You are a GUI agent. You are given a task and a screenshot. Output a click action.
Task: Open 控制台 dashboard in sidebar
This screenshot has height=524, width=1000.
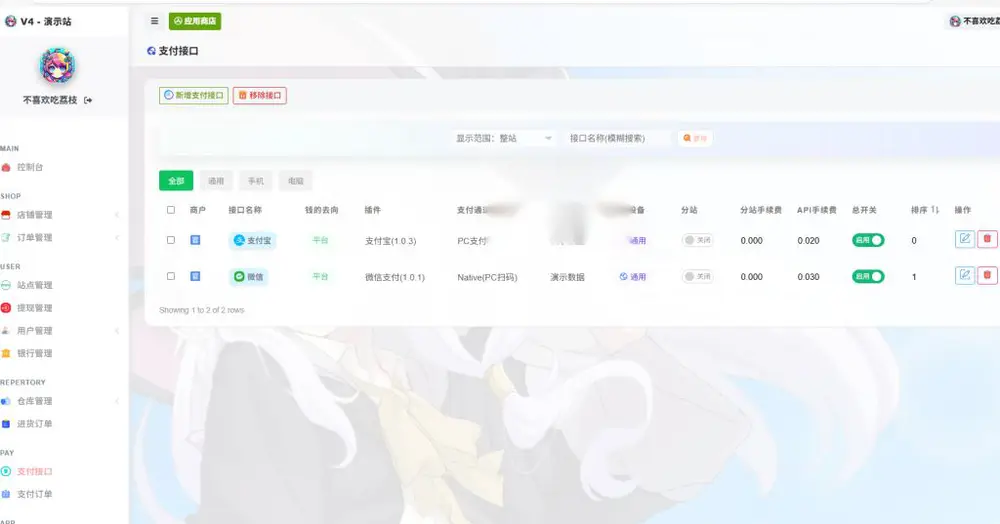29,167
